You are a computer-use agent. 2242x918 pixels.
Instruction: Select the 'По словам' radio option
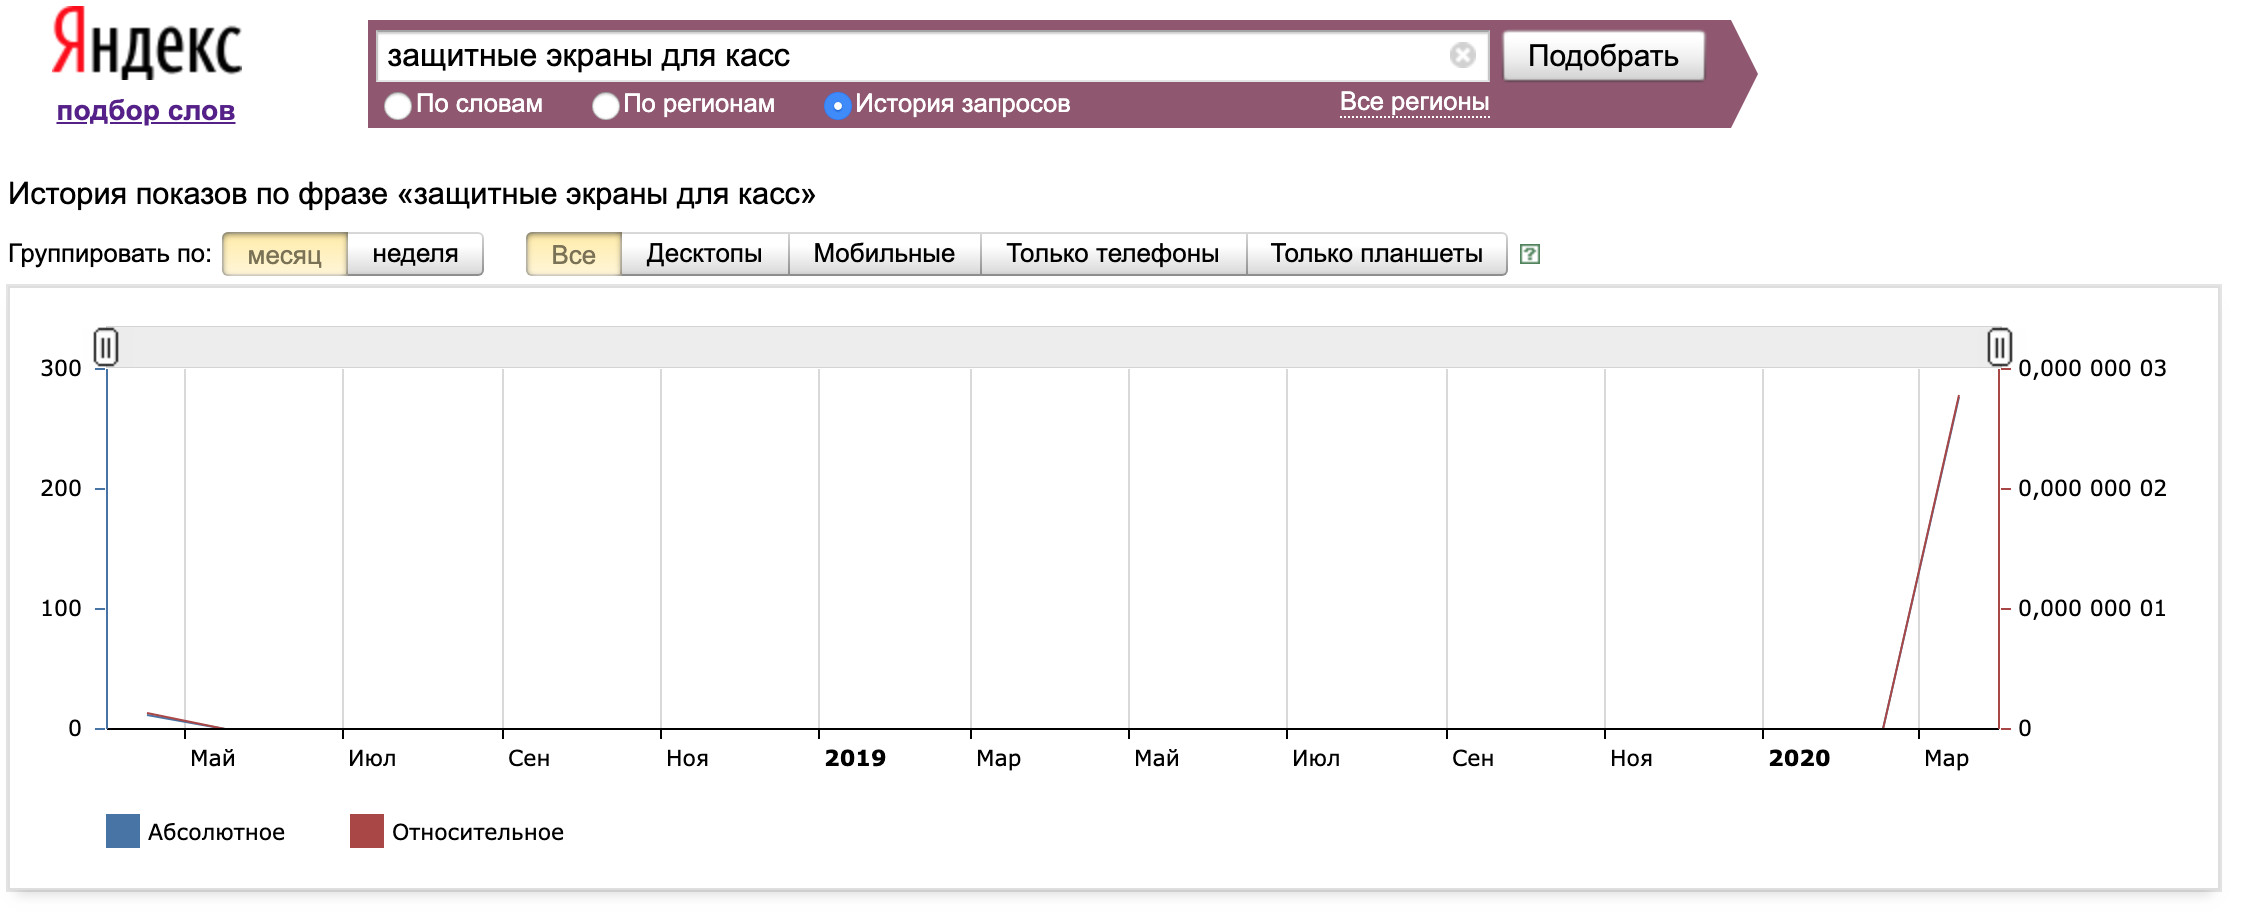coord(398,105)
